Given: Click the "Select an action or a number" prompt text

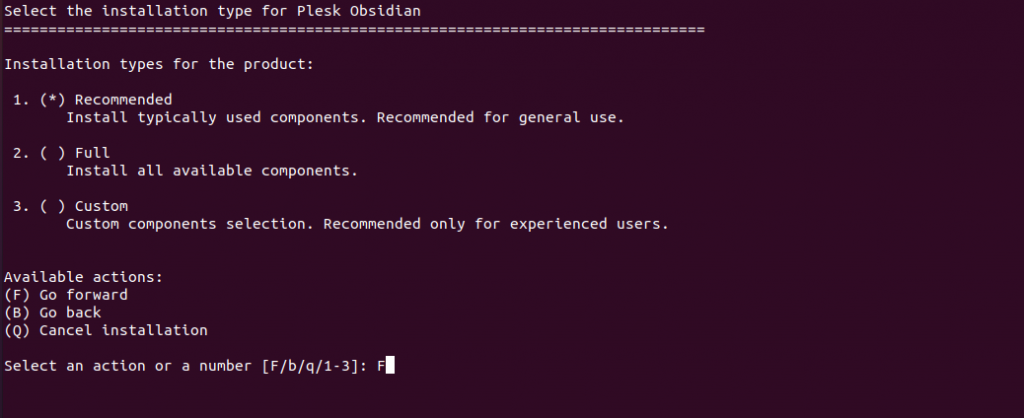Looking at the screenshot, I should click(128, 366).
